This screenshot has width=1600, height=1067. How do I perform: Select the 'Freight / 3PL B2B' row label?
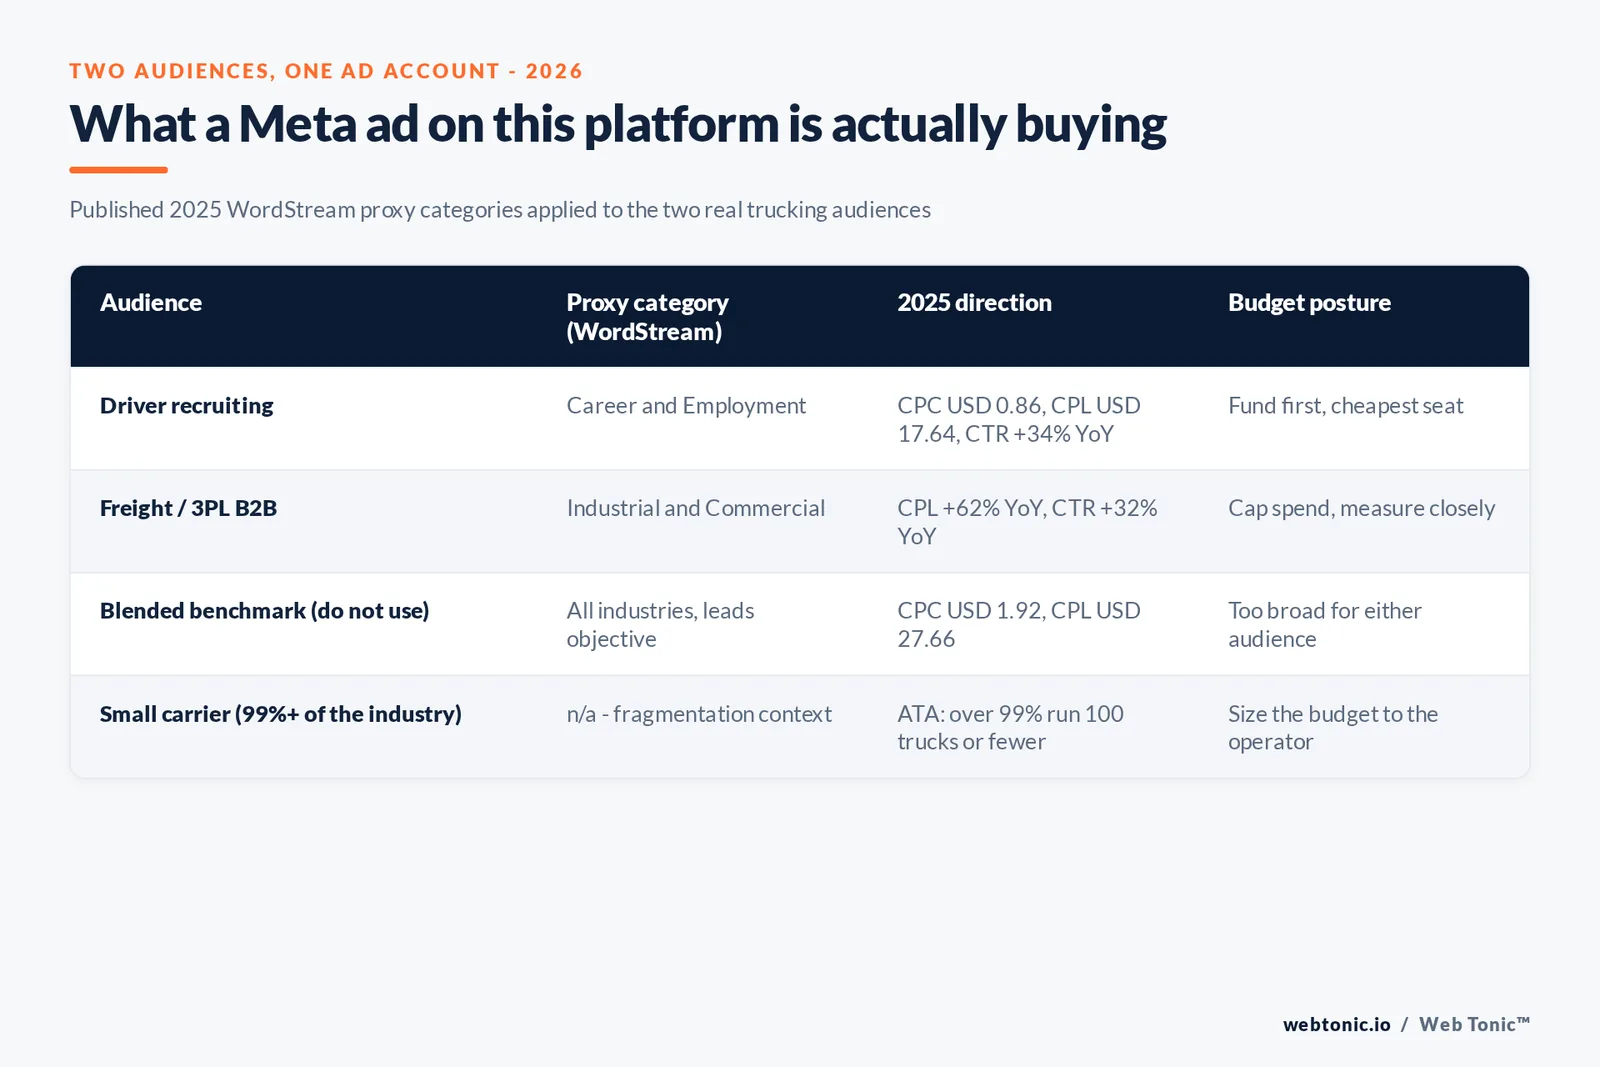188,508
